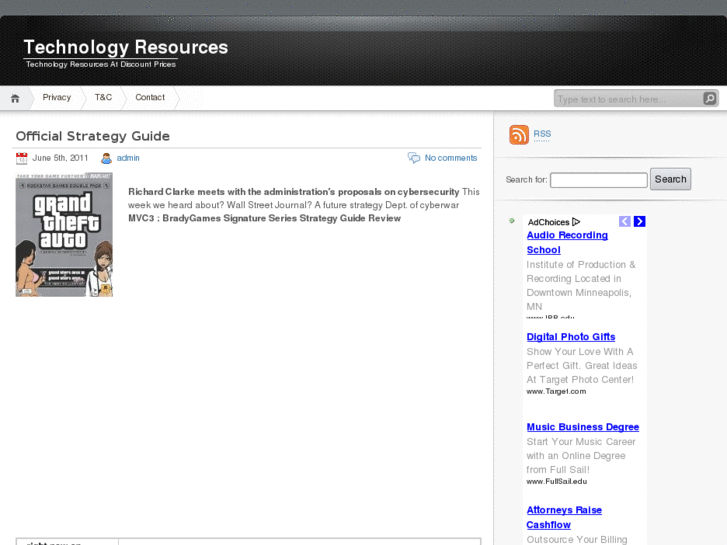Click the Technology Resources site title
The width and height of the screenshot is (727, 545).
pos(126,47)
